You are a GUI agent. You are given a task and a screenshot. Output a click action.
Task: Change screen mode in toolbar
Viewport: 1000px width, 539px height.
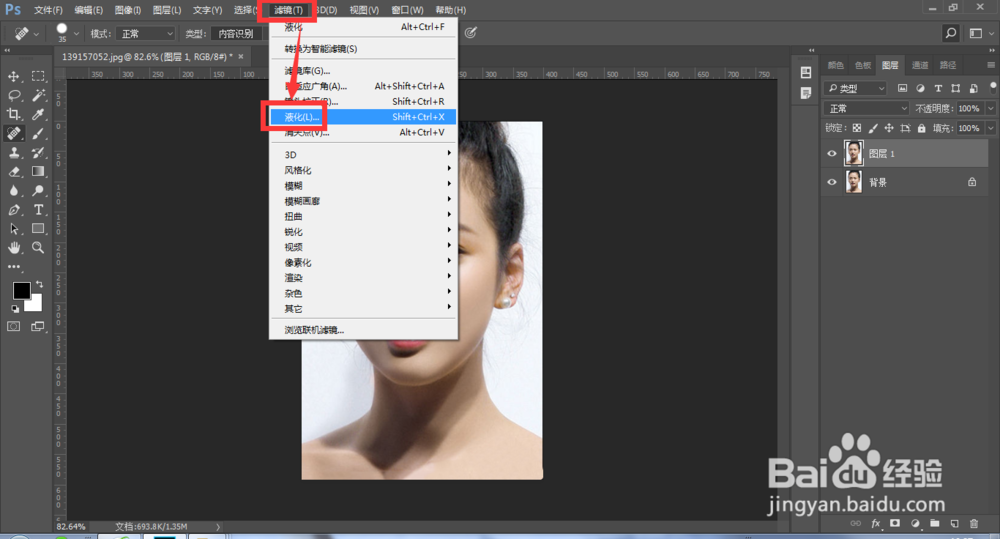coord(38,327)
